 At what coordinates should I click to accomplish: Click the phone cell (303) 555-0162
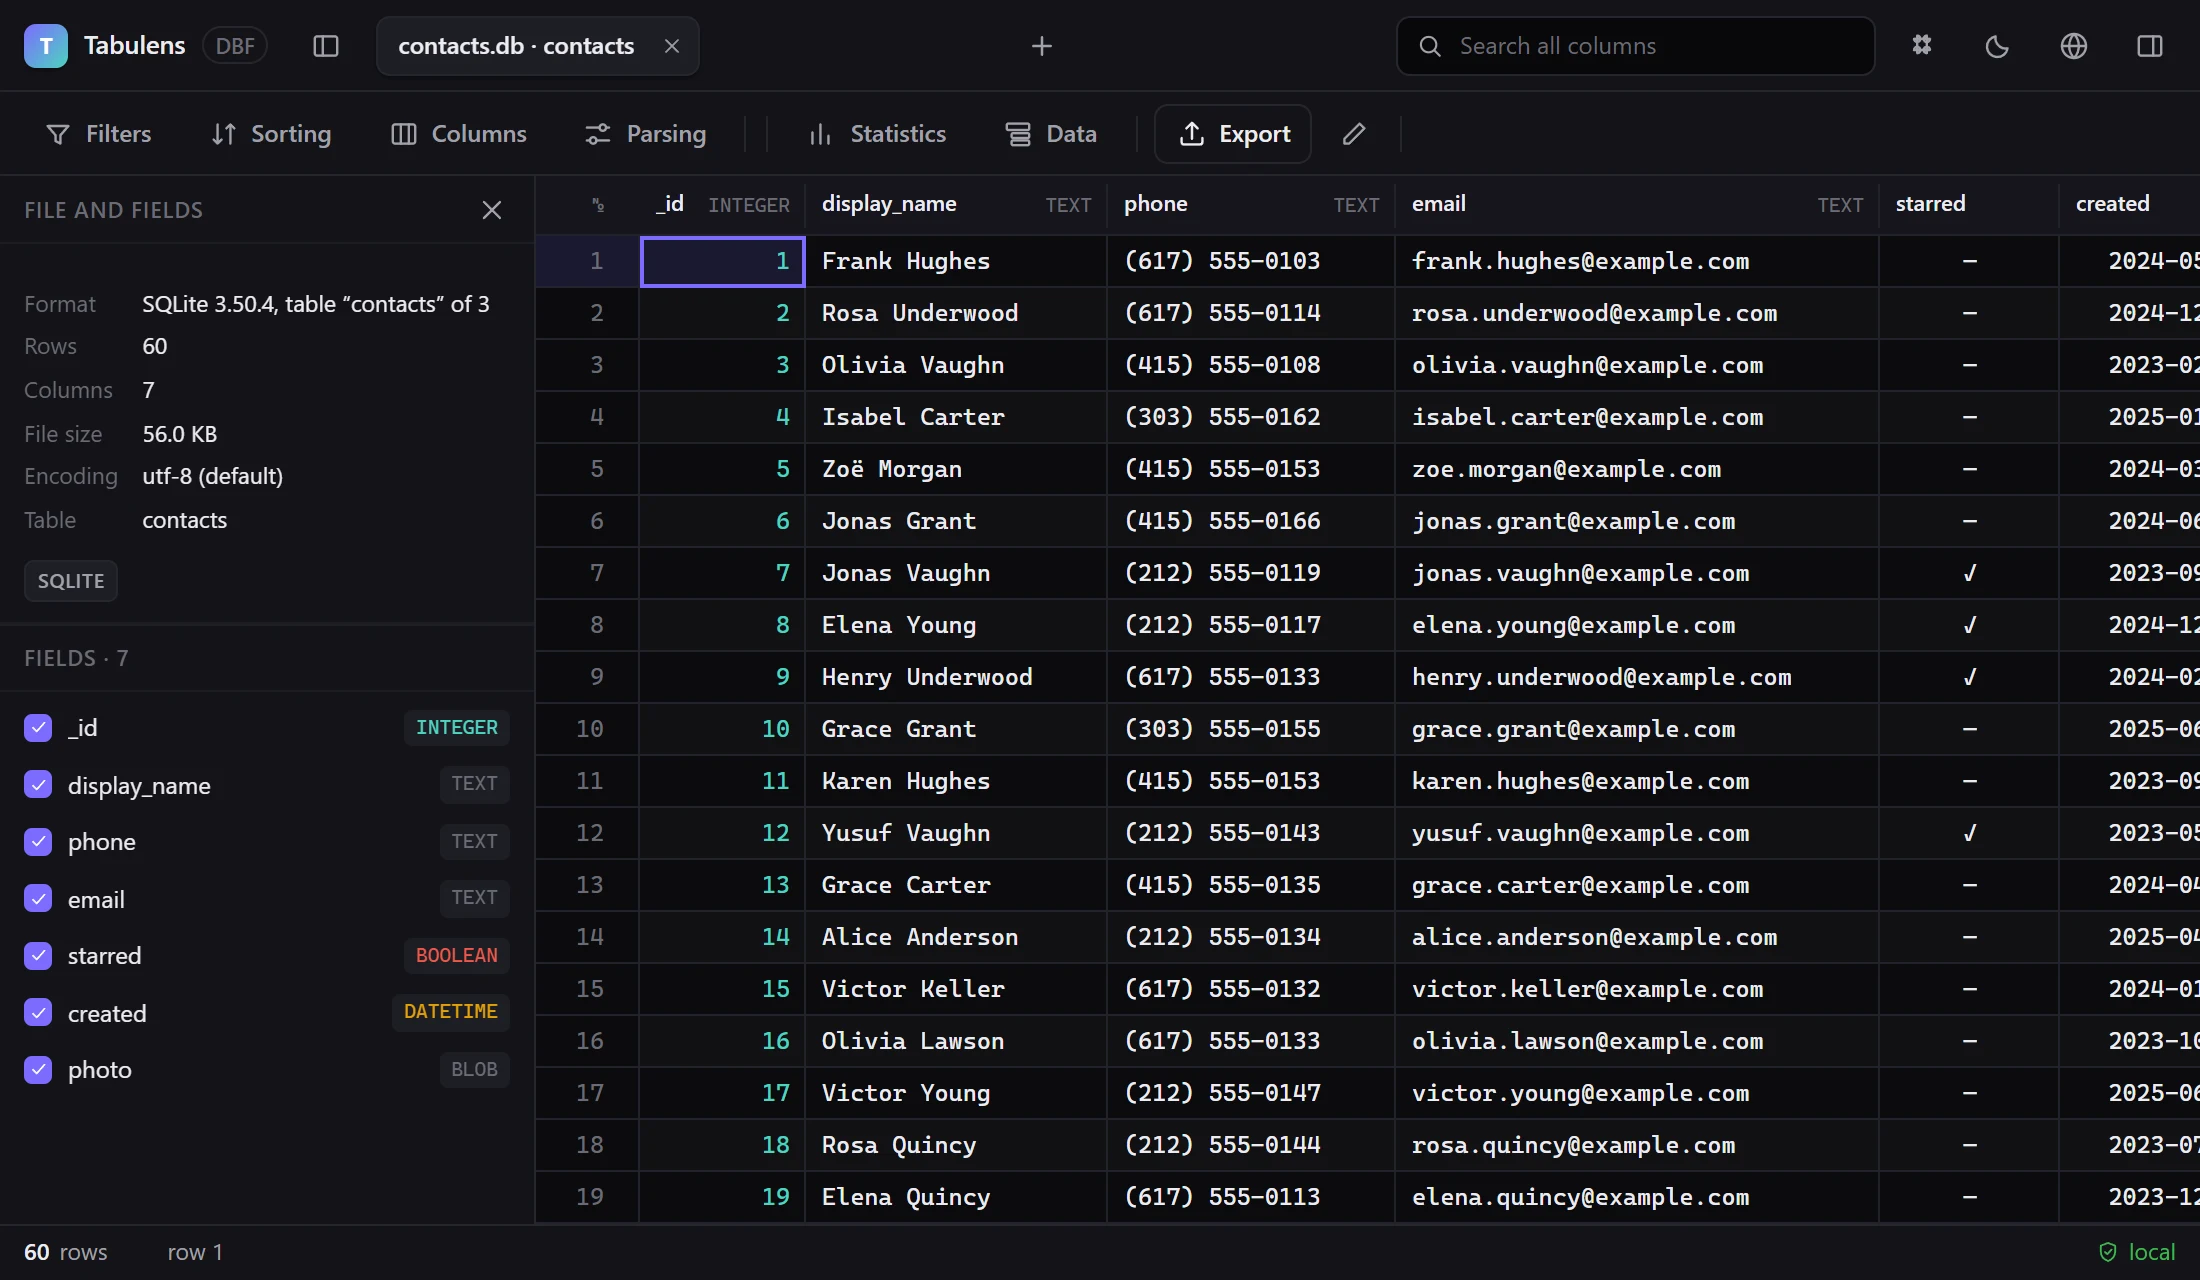[1251, 417]
